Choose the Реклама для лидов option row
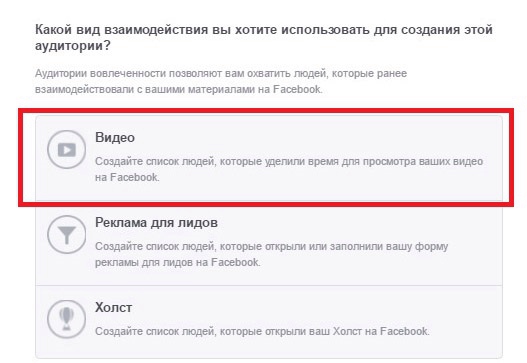 point(269,243)
